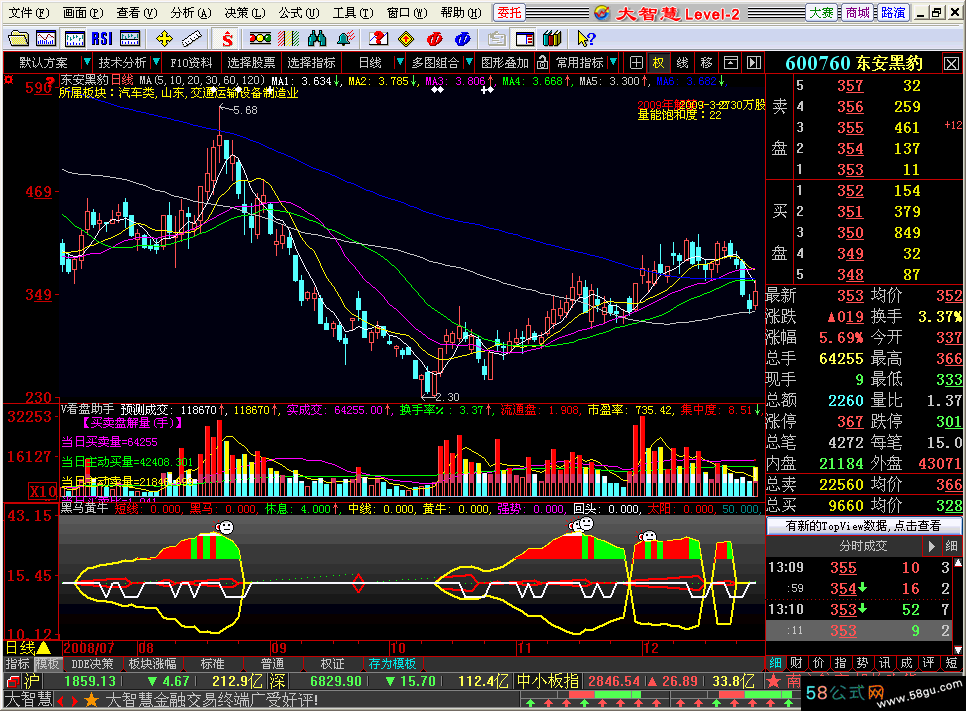The image size is (966, 711).
Task: Select the yellow four-way move arrows icon
Action: (x=164, y=39)
